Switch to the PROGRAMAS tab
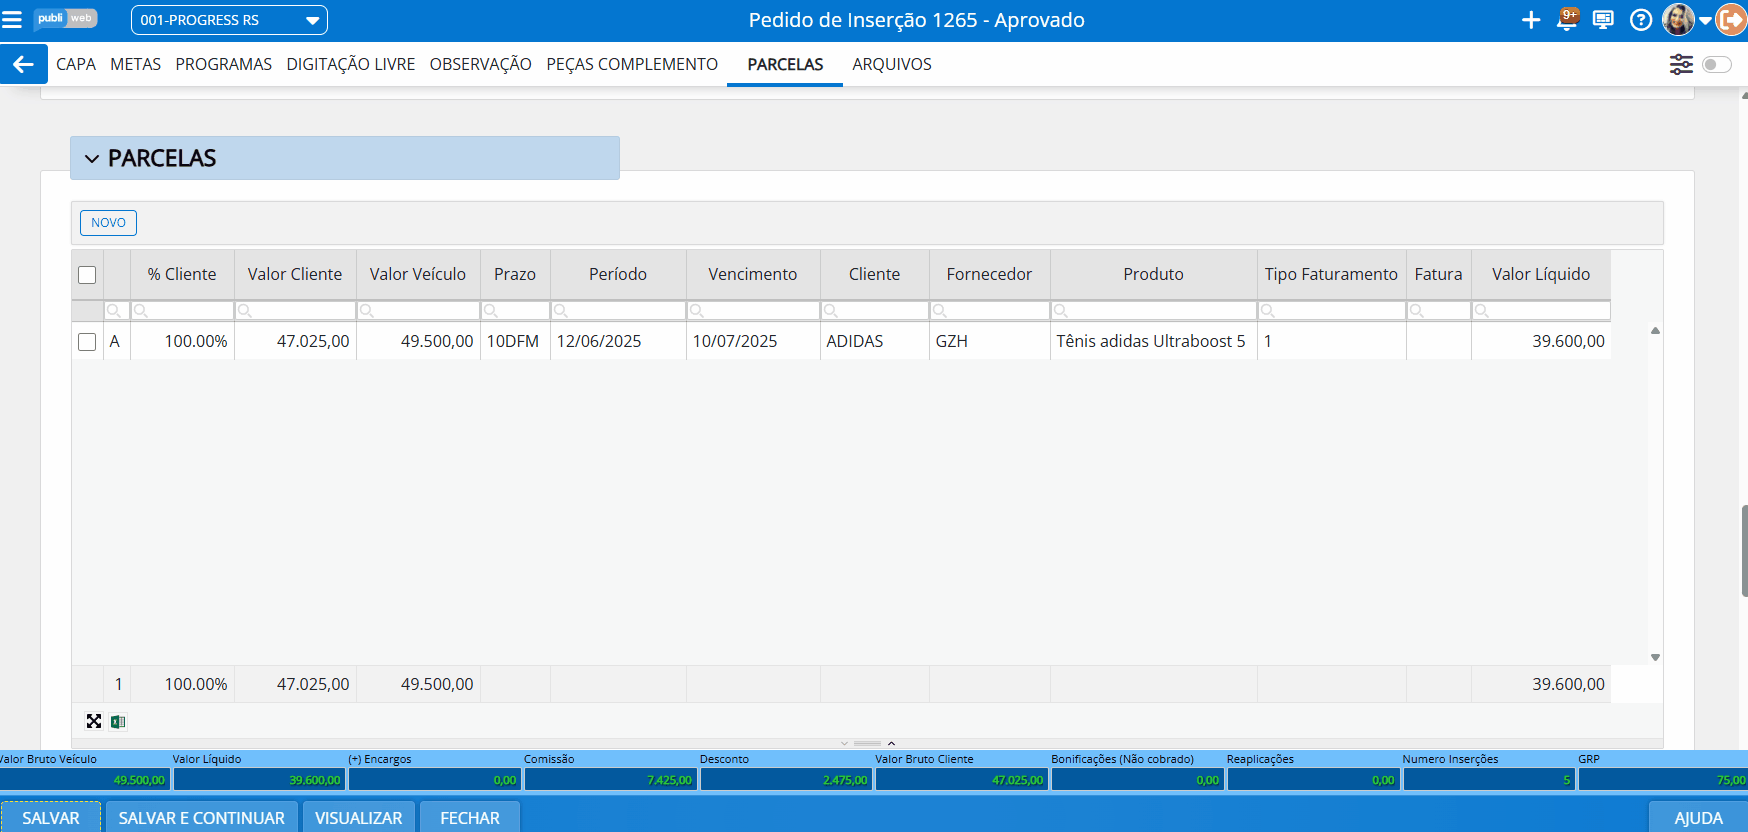 pos(223,64)
